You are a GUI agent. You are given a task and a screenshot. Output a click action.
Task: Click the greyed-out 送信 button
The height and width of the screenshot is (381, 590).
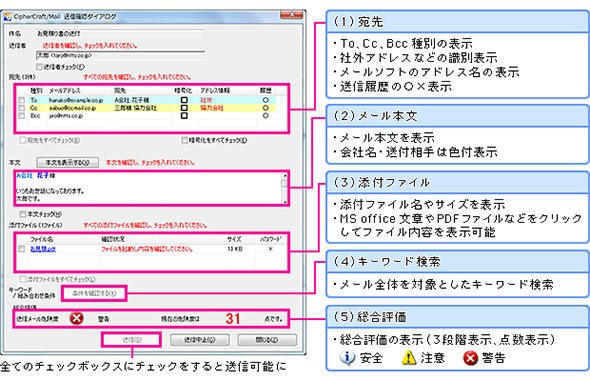click(131, 340)
